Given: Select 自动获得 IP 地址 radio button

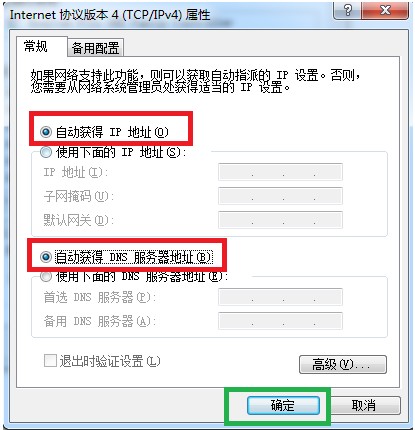Looking at the screenshot, I should (46, 132).
